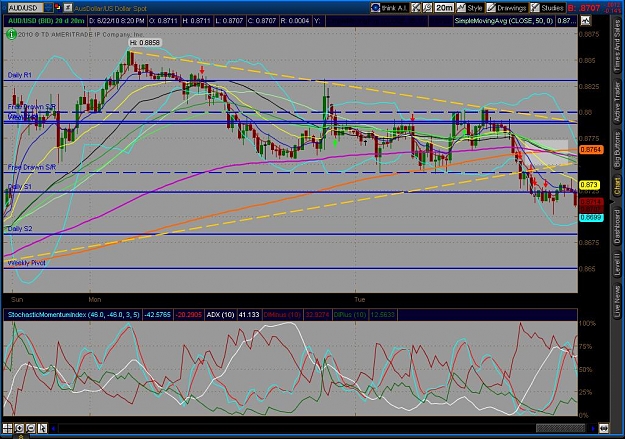Select the Chart side tab
This screenshot has width=625, height=439.
coord(617,187)
